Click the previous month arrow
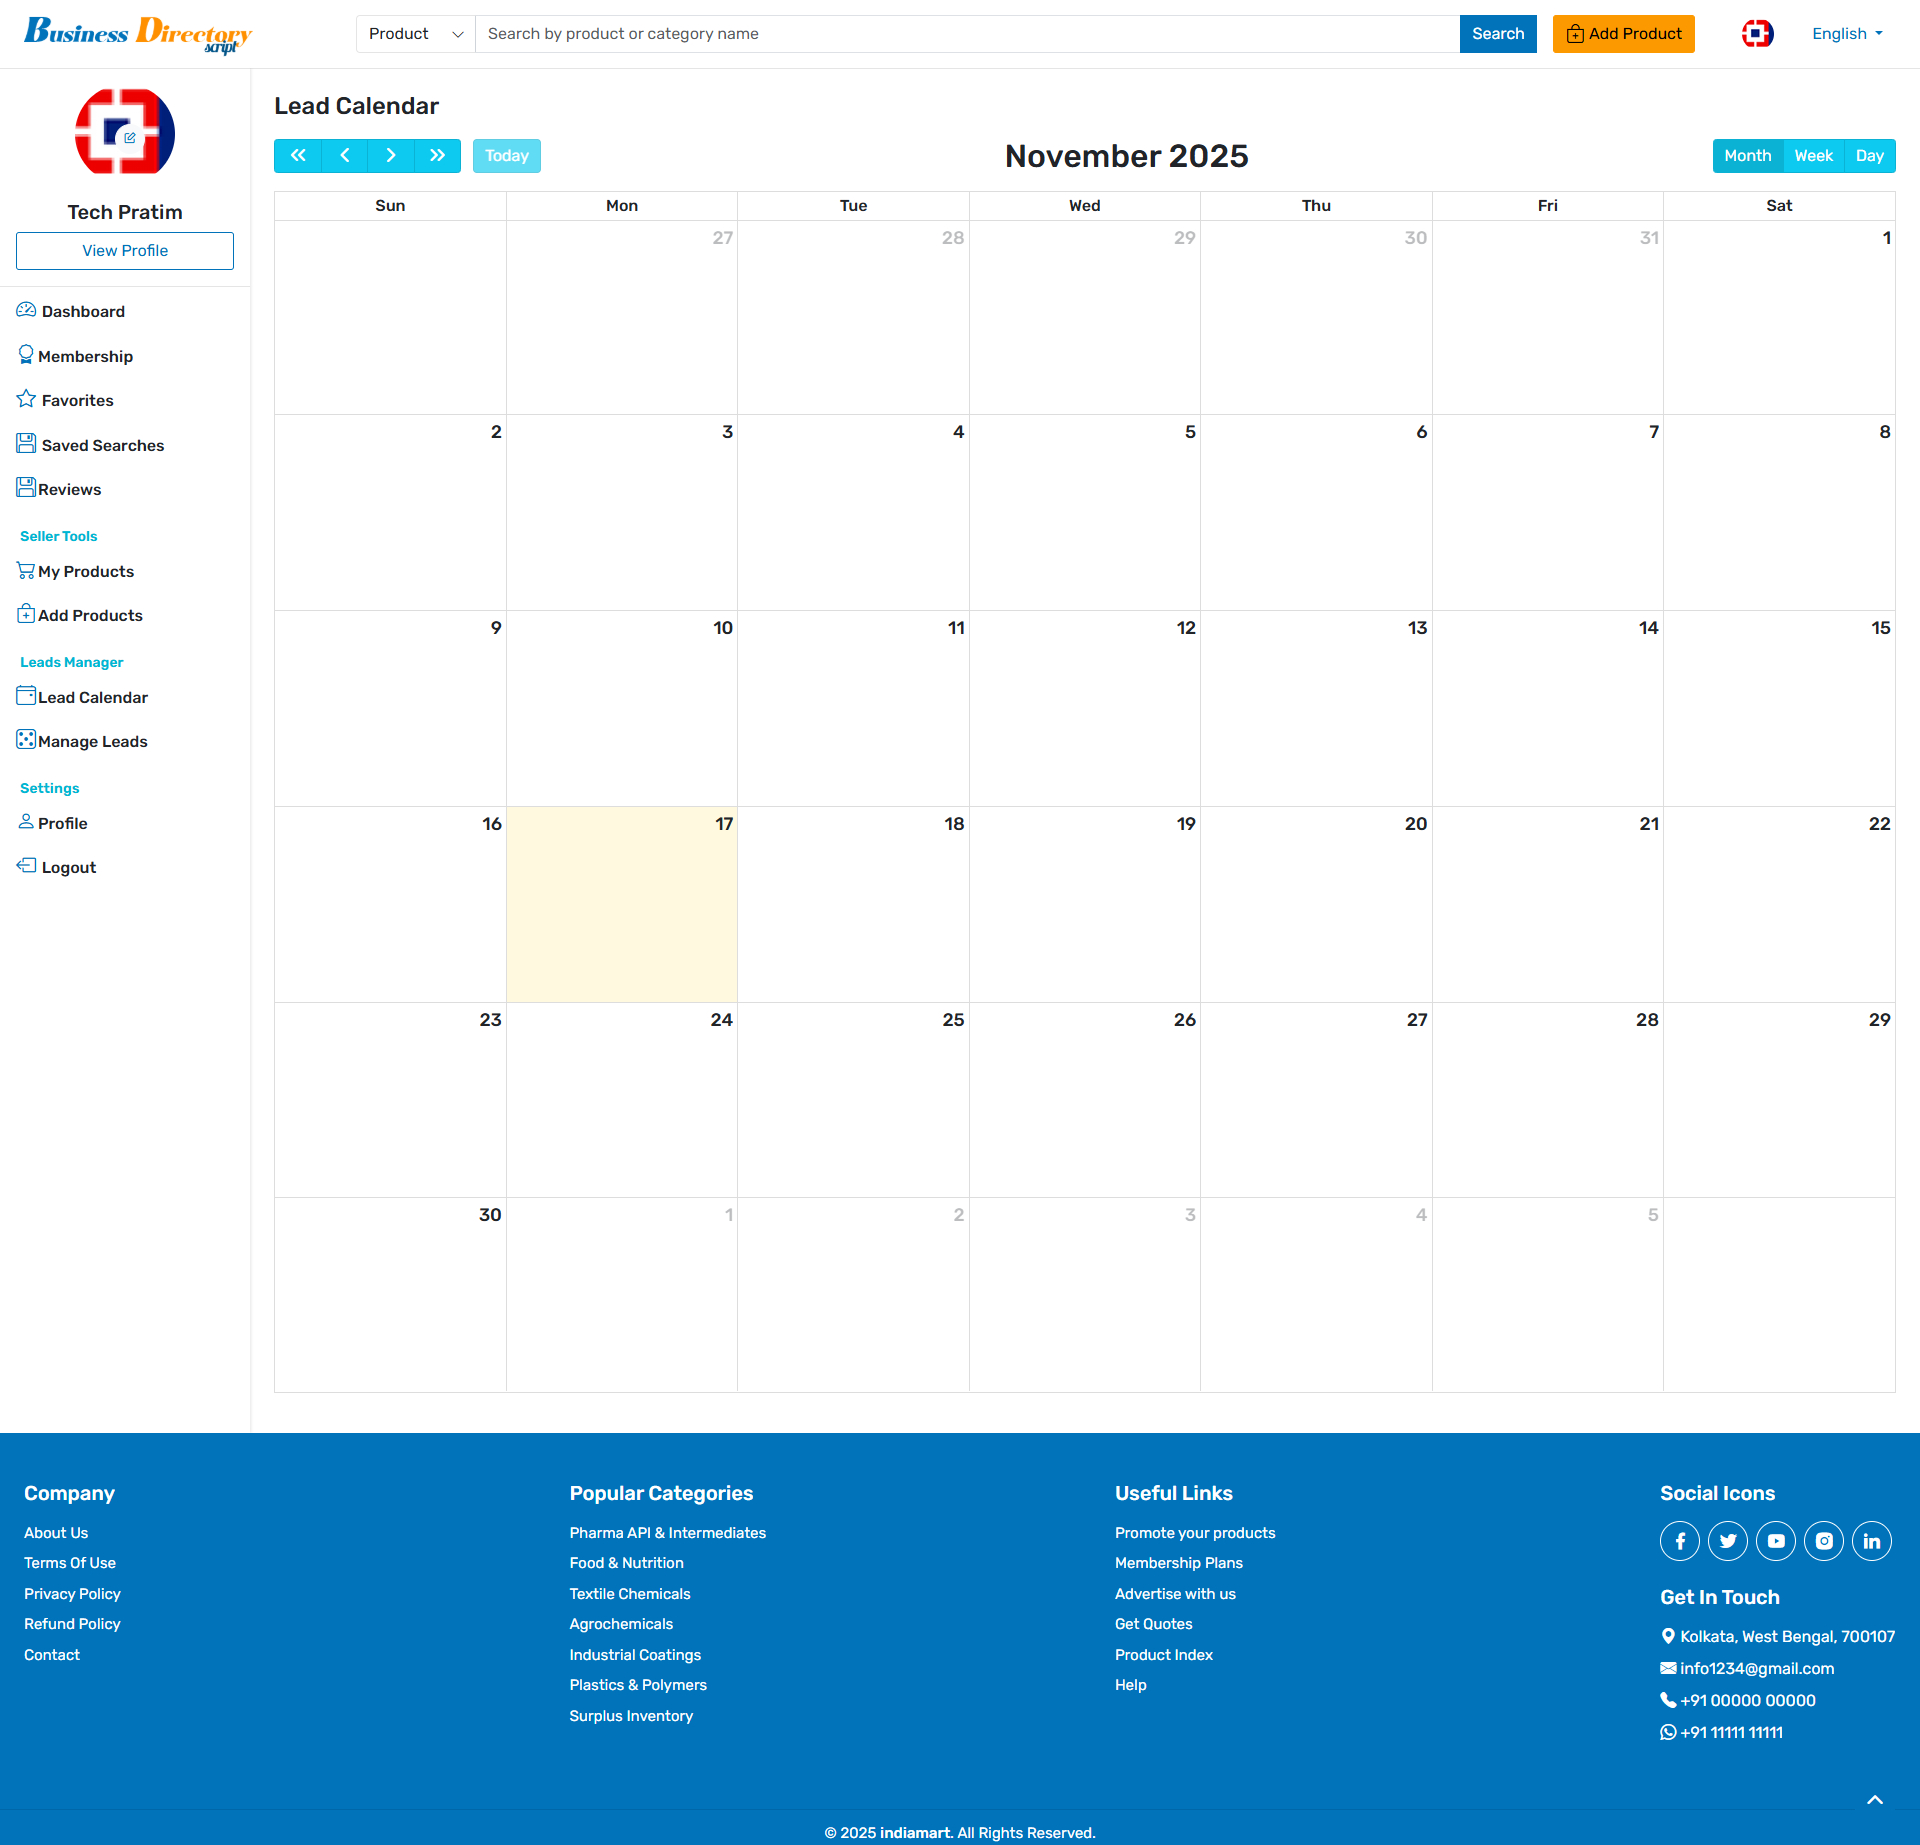Screen dimensions: 1920x1845 (x=345, y=156)
